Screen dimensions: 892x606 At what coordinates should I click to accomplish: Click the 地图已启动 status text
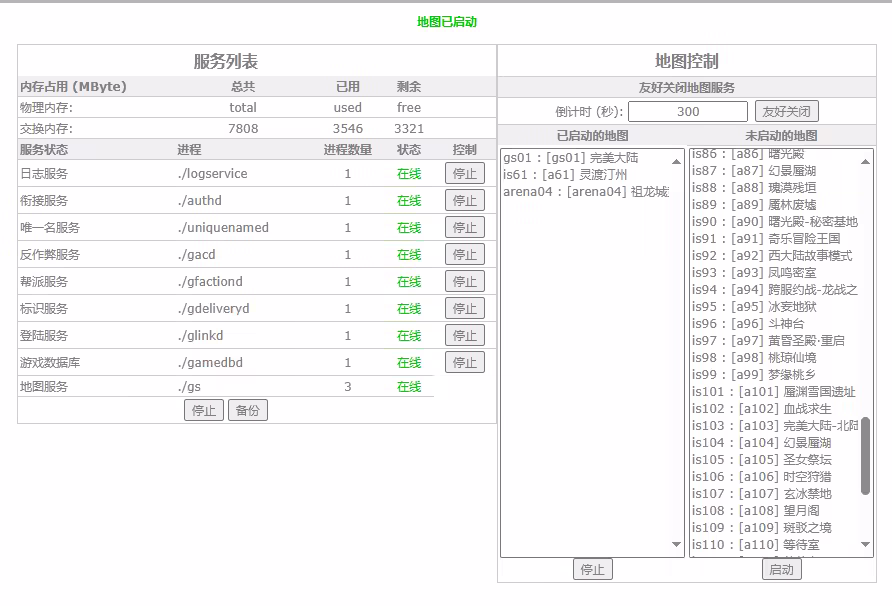[x=446, y=20]
